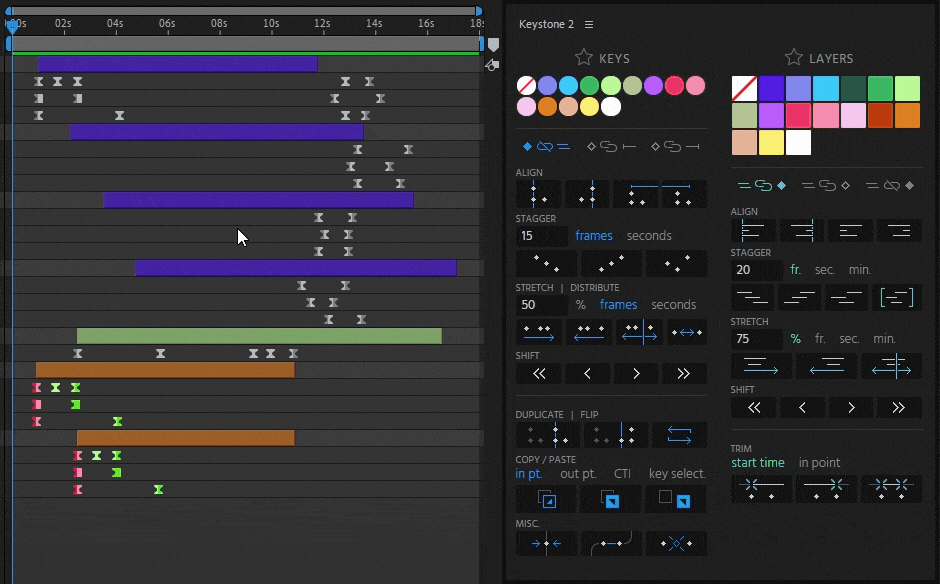
Task: Stagger keys ascending icon
Action: (611, 263)
